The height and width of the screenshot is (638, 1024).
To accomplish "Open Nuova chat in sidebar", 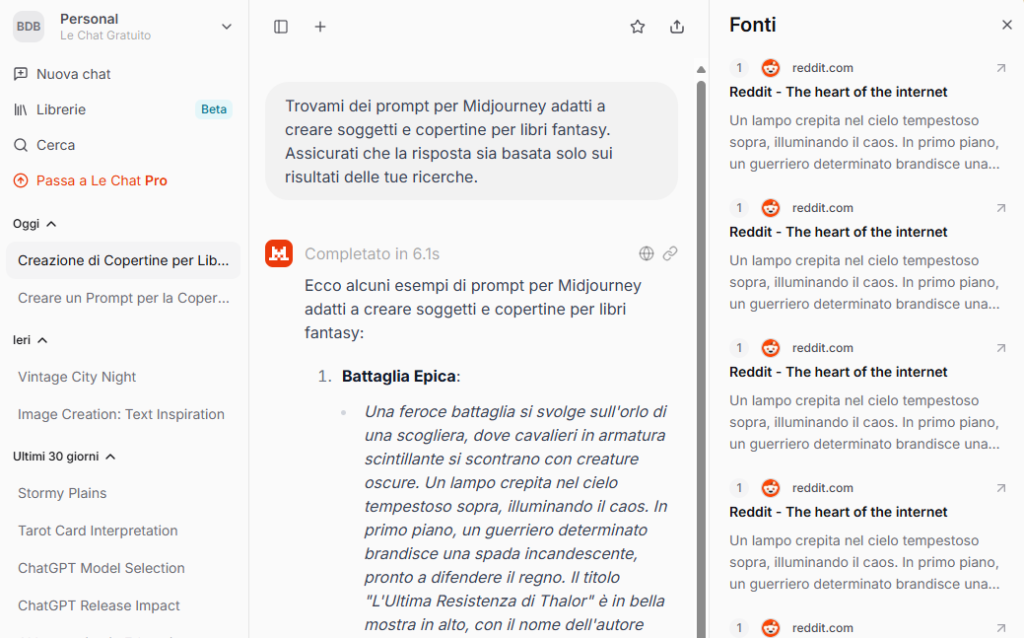I will 73,74.
